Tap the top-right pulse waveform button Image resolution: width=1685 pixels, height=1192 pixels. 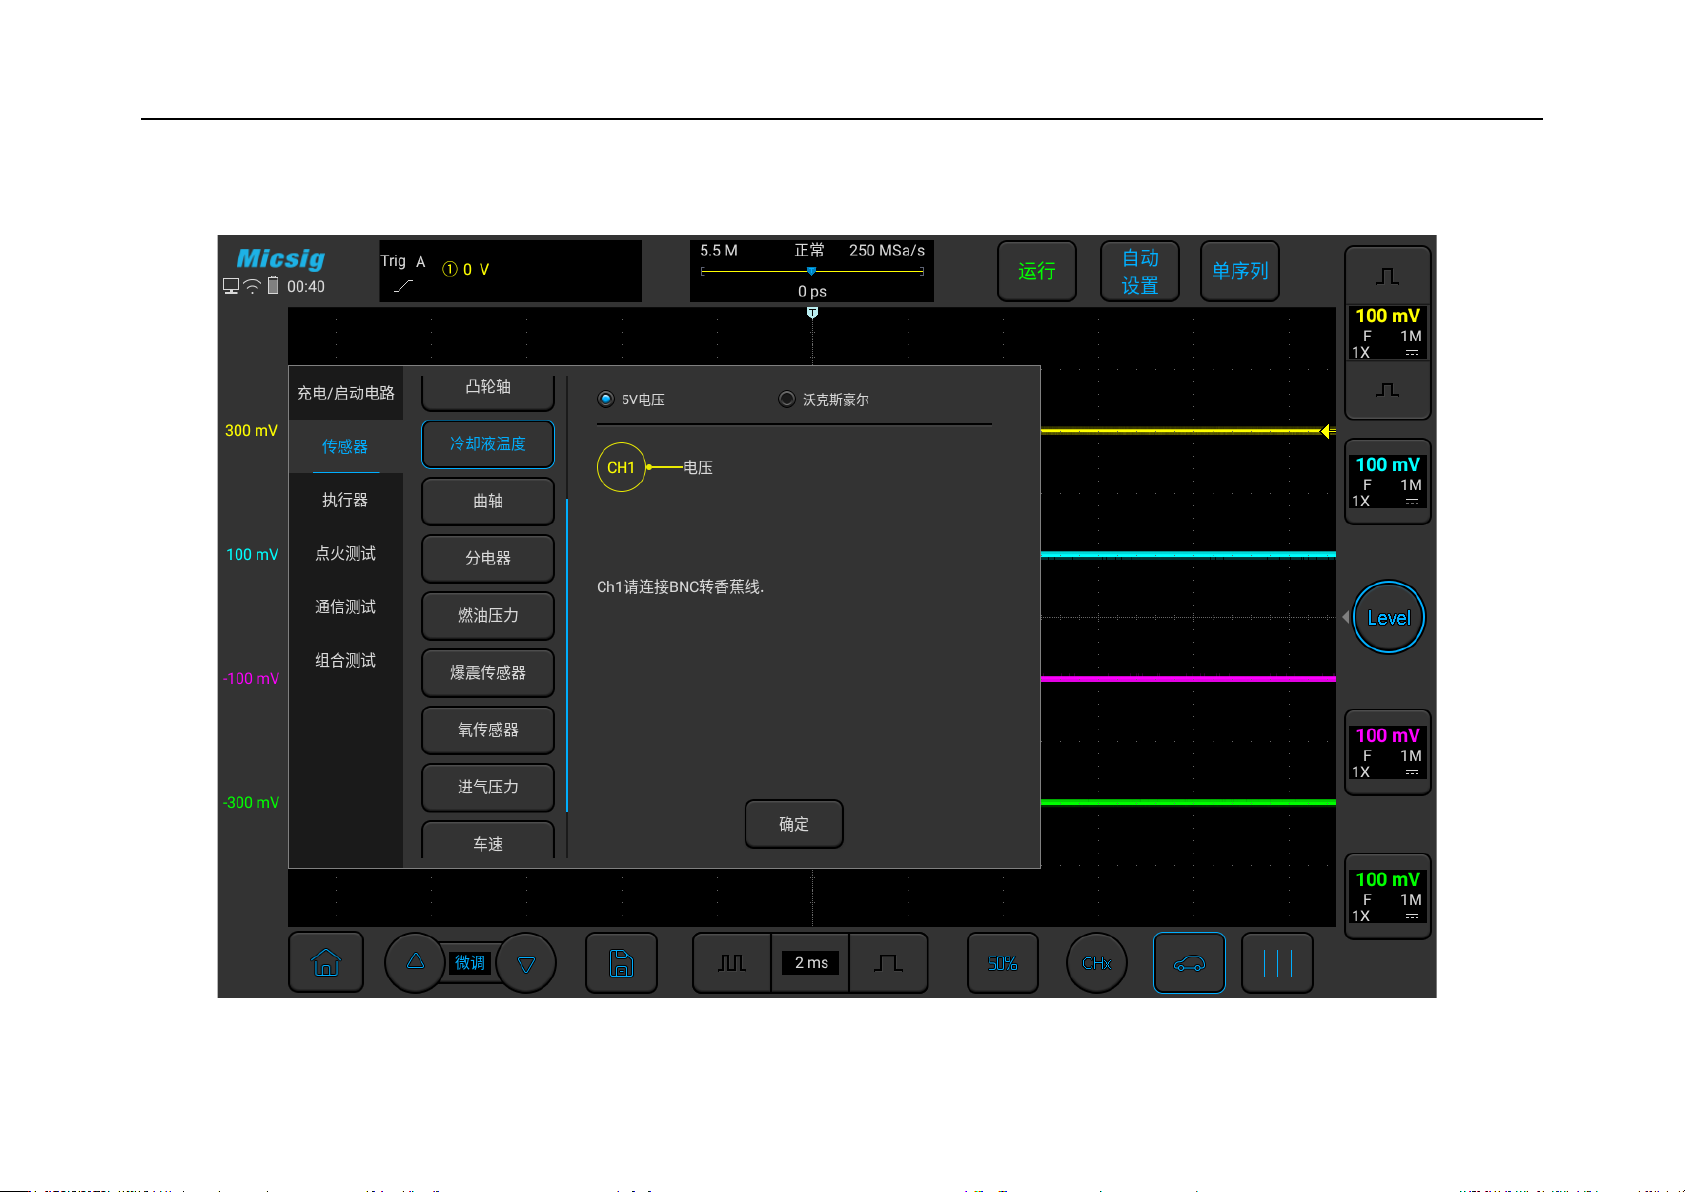click(1387, 276)
